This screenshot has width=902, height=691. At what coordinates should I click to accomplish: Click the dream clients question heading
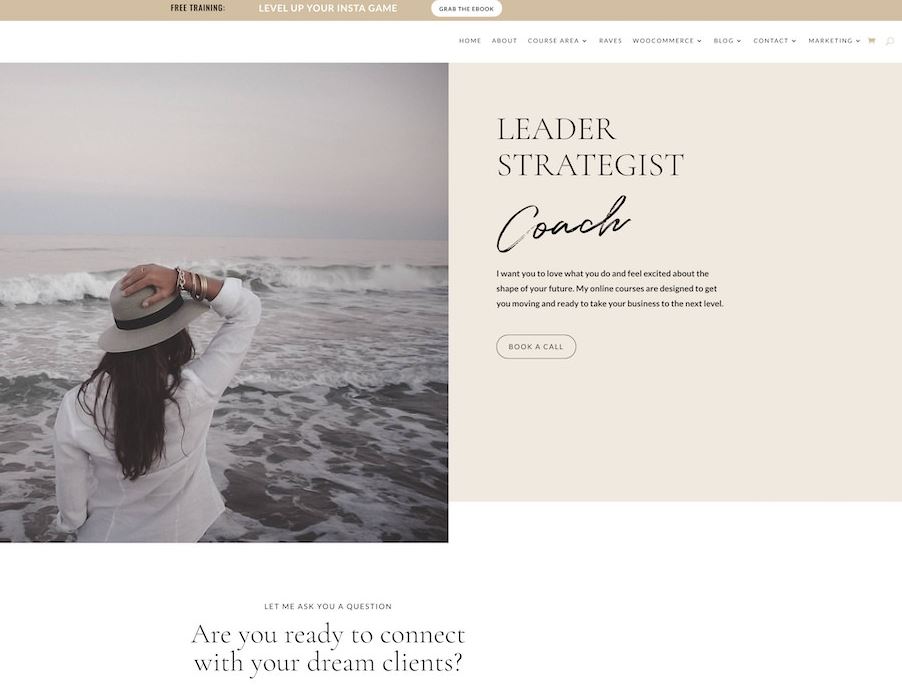[x=328, y=648]
